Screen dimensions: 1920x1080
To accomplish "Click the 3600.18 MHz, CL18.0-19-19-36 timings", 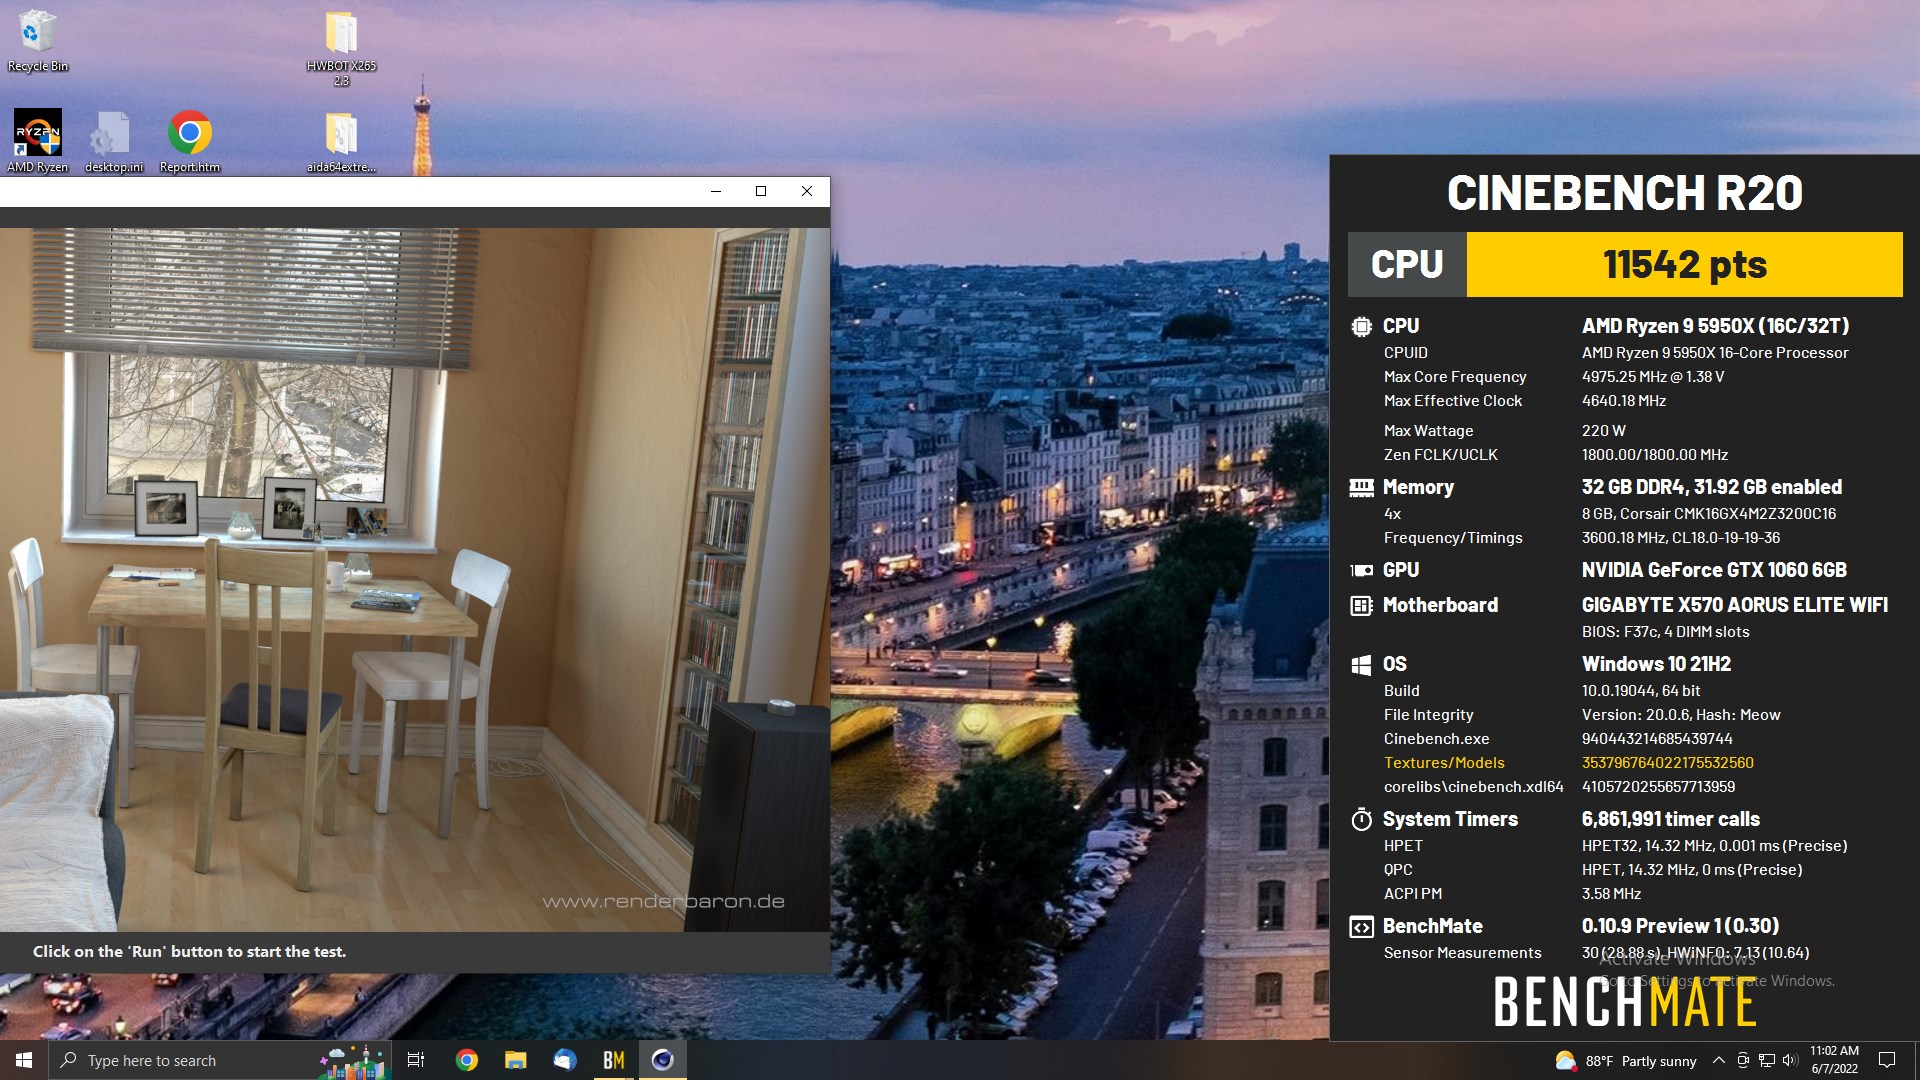I will coord(1681,538).
